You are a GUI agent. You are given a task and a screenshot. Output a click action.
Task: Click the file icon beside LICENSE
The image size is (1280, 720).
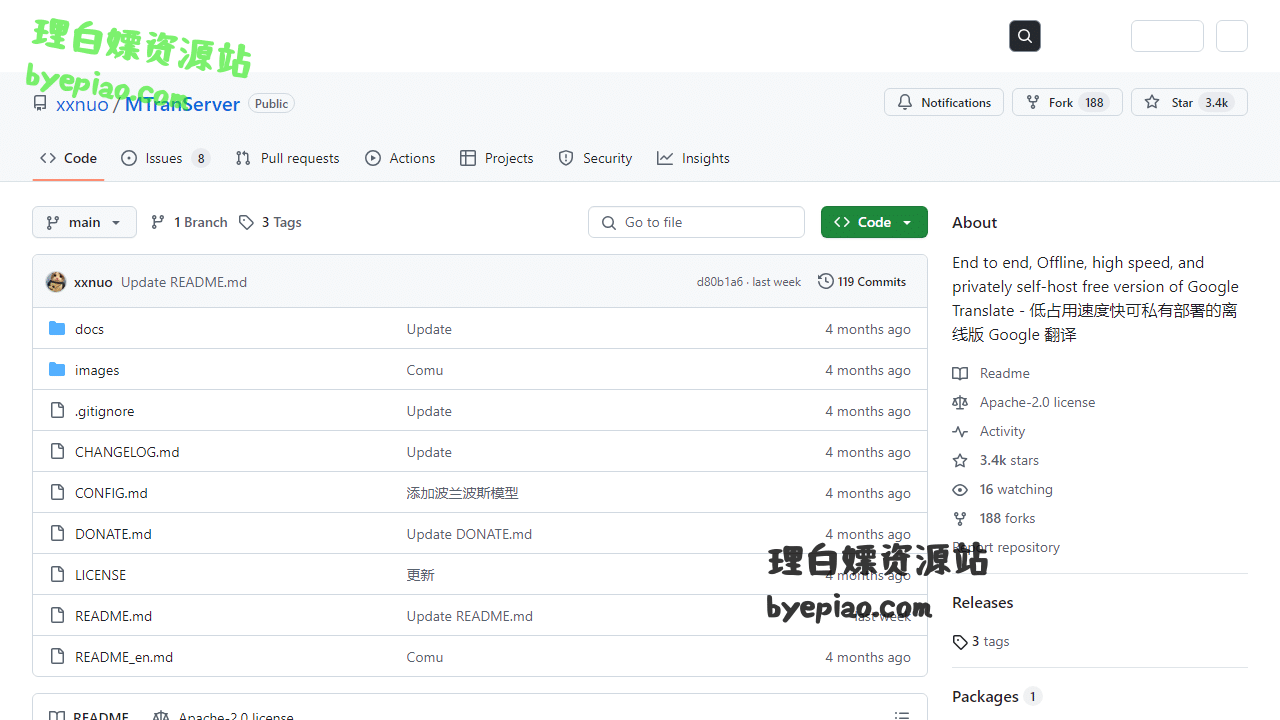[57, 575]
